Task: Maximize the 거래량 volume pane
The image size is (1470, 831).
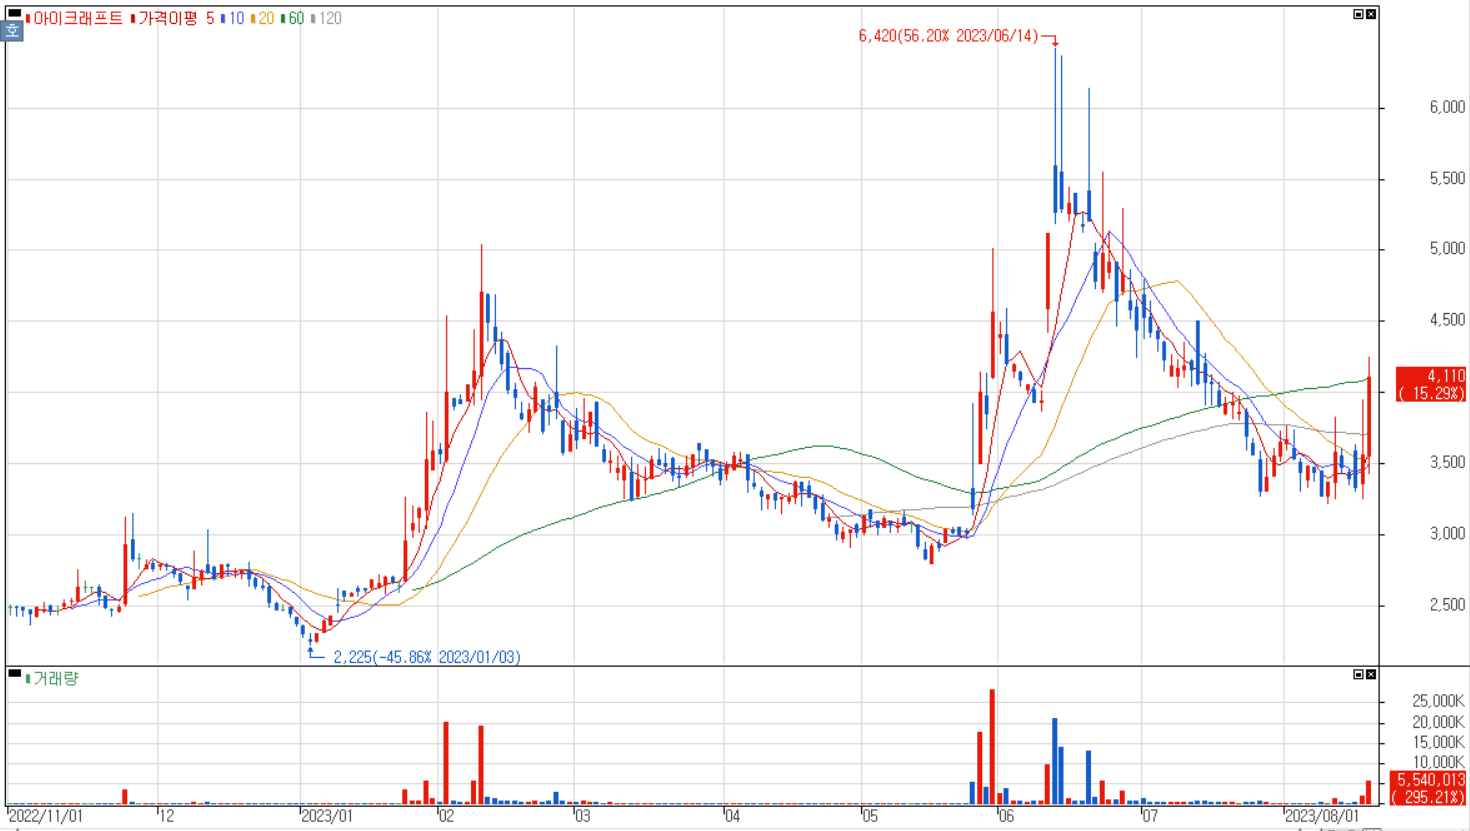Action: point(1358,675)
